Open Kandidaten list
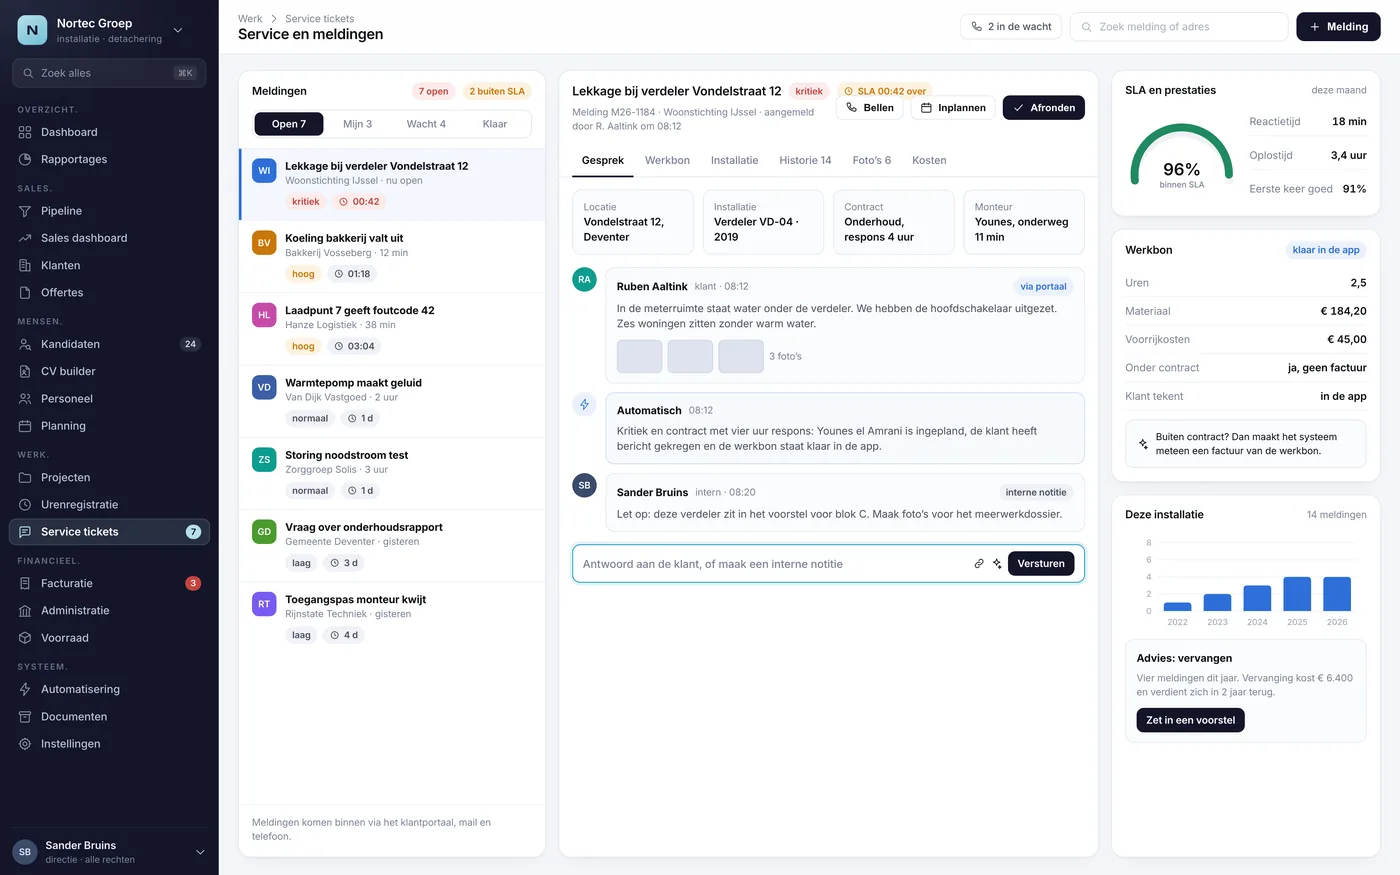Image resolution: width=1400 pixels, height=875 pixels. (109, 344)
